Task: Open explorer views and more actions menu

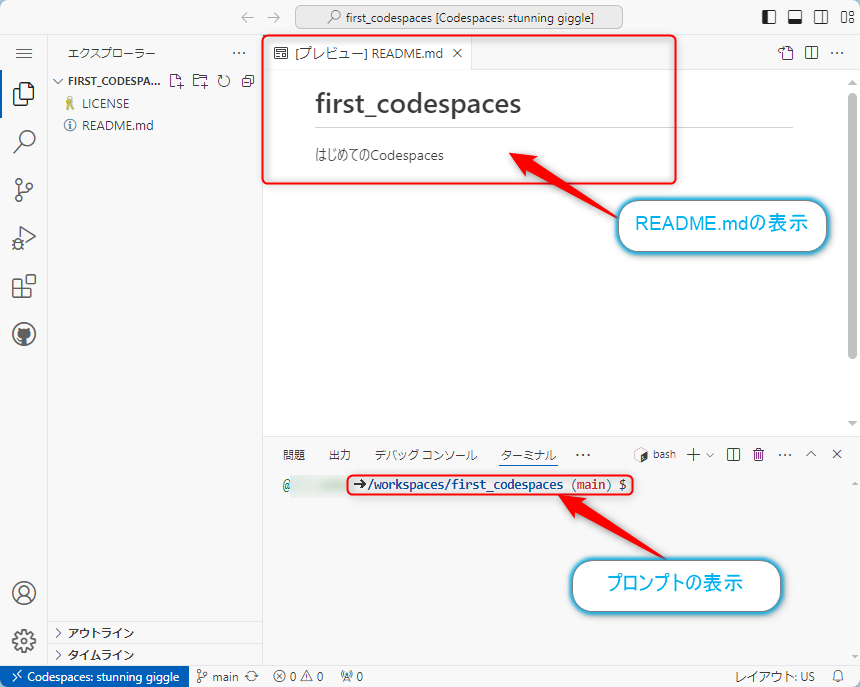Action: [x=239, y=53]
